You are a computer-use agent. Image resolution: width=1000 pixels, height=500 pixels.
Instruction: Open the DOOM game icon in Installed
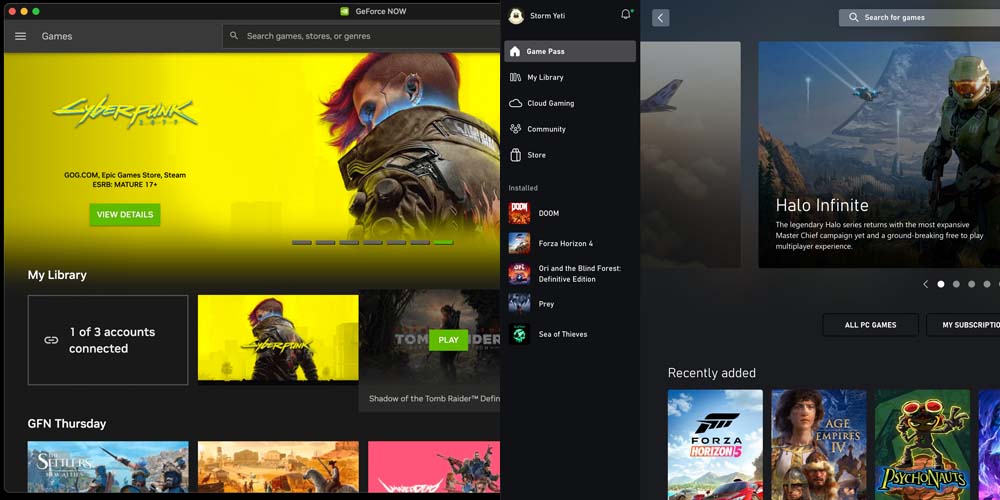519,213
